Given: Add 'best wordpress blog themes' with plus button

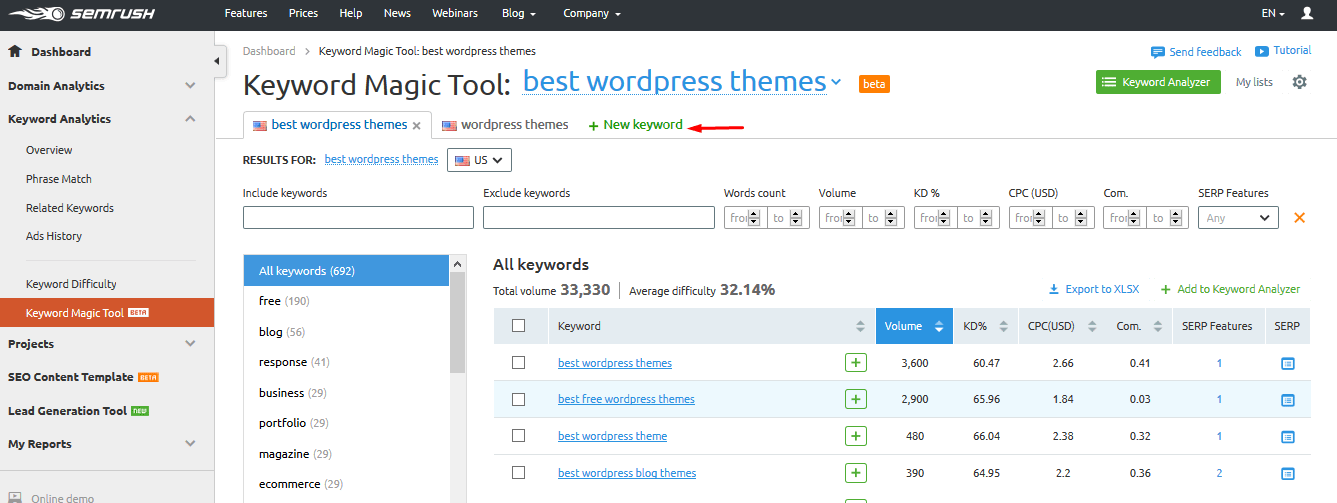Looking at the screenshot, I should [856, 473].
